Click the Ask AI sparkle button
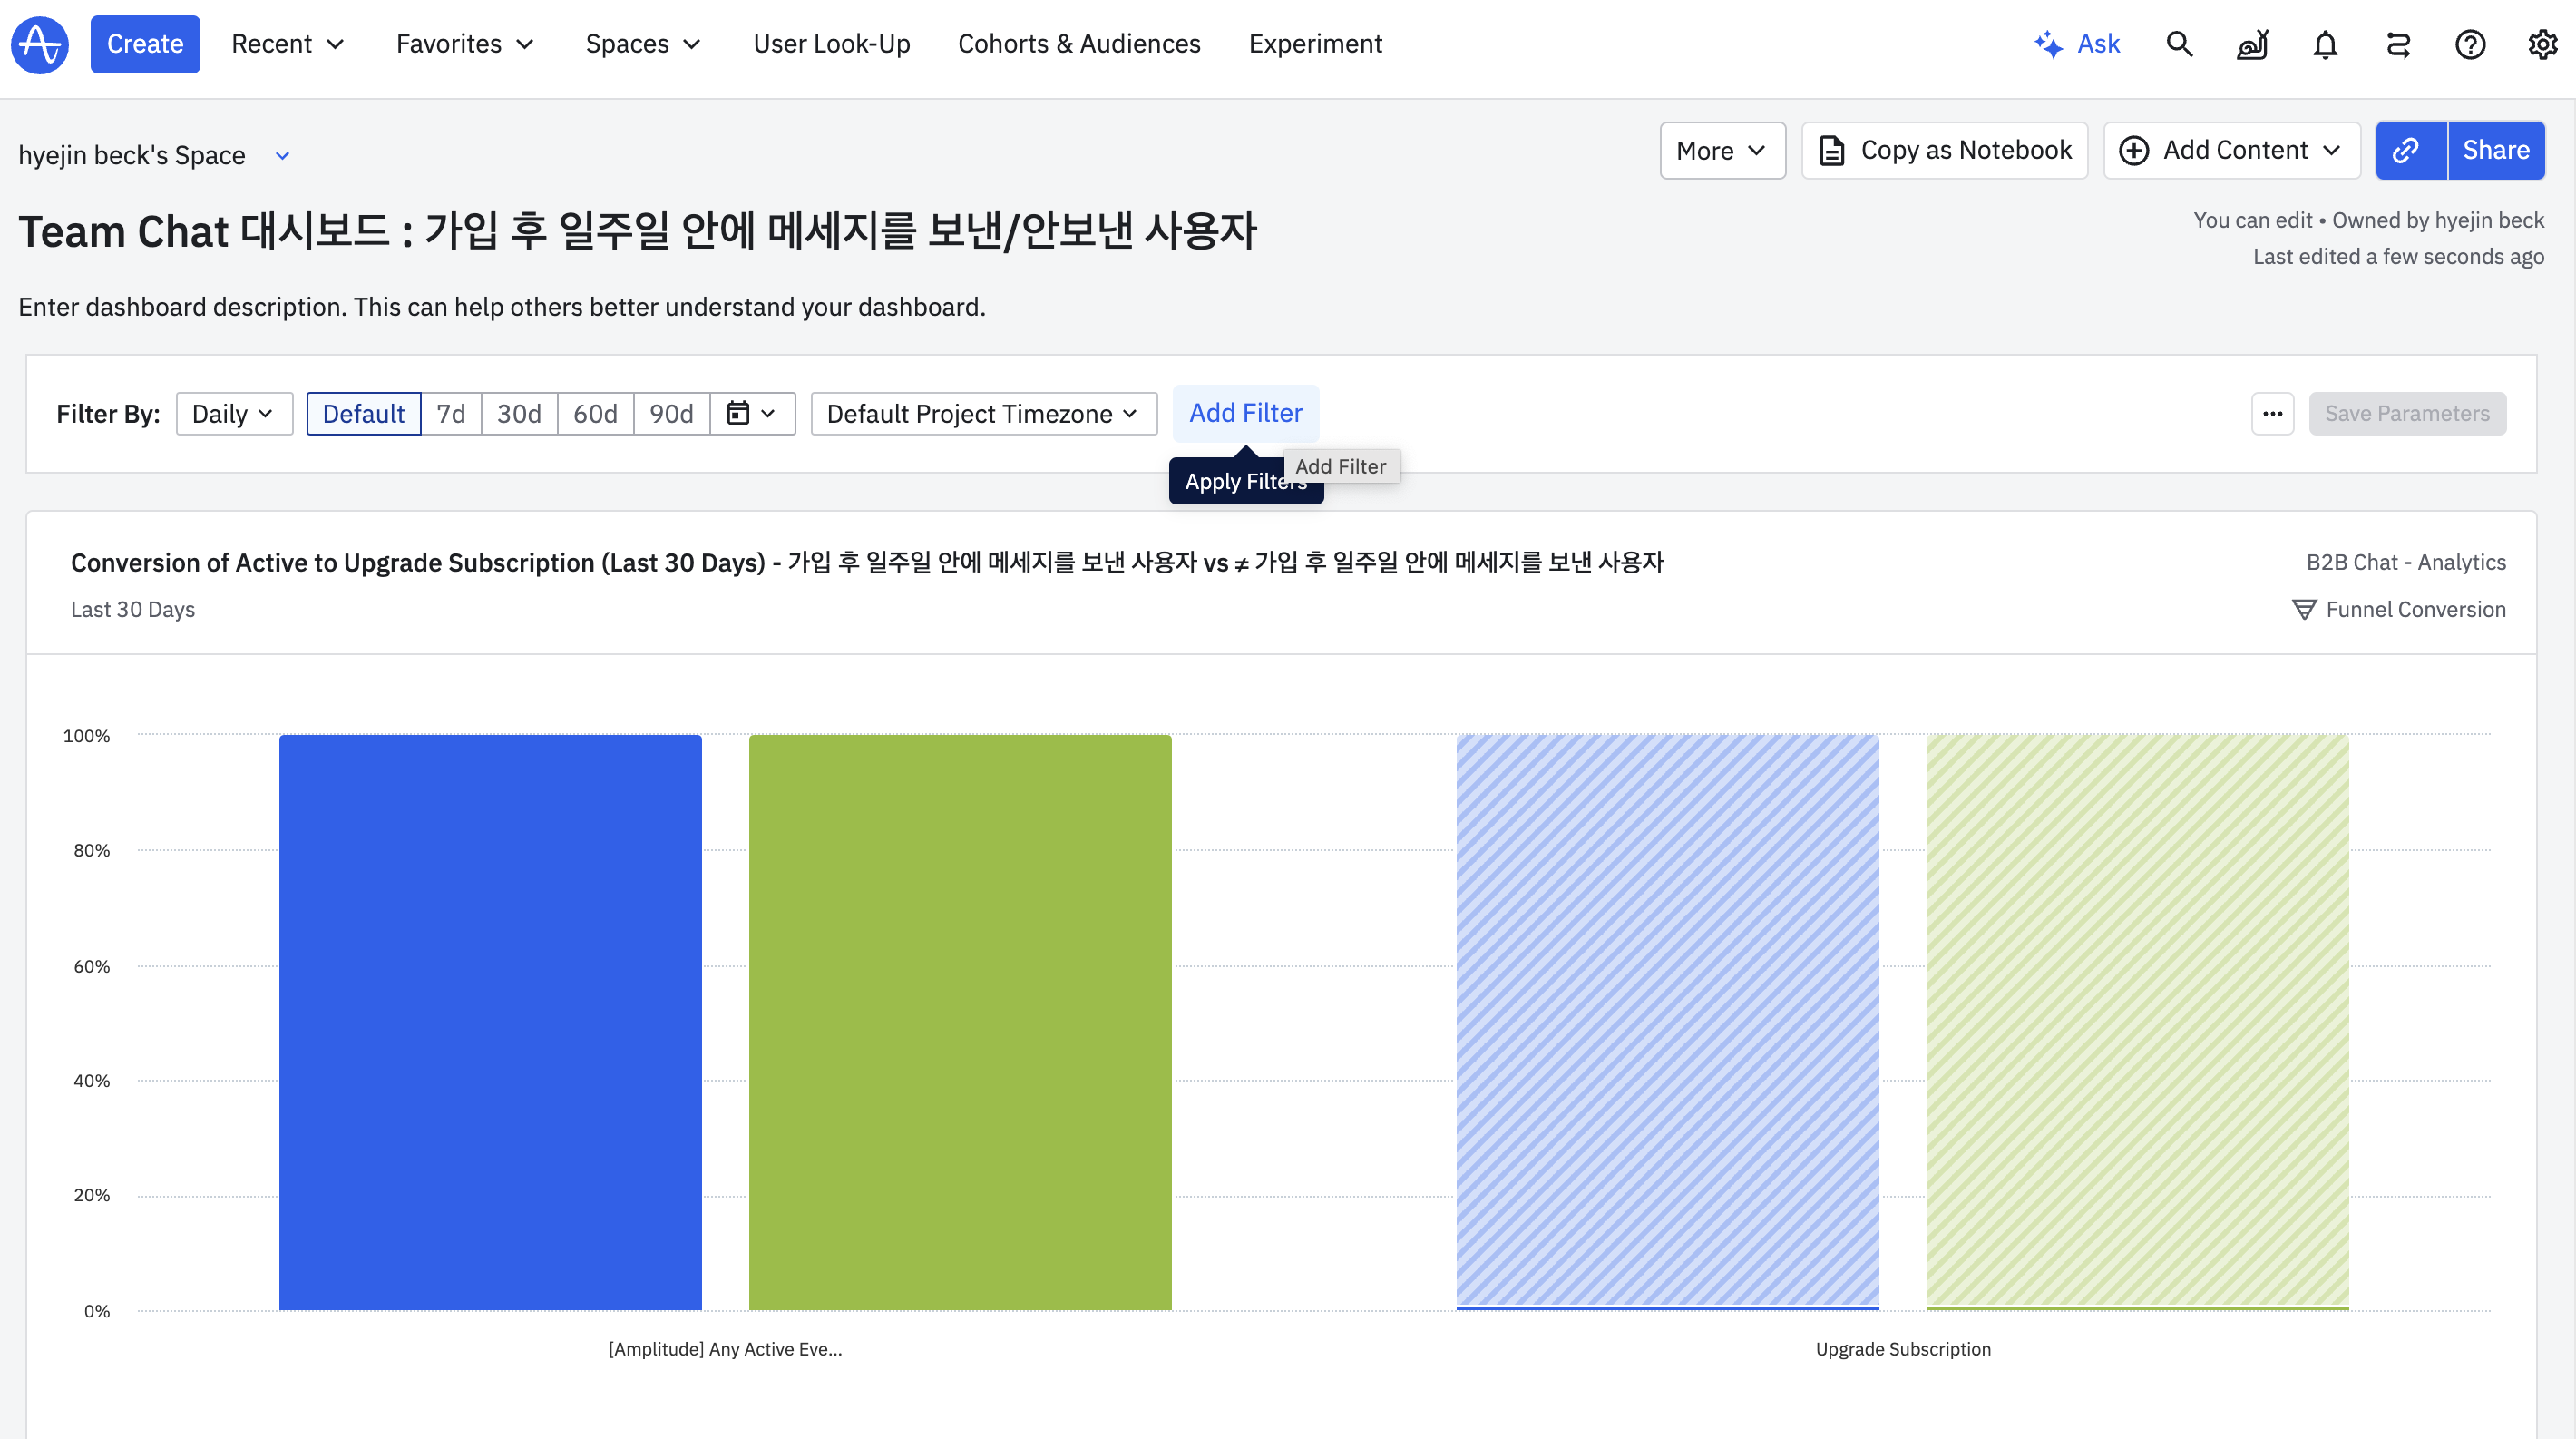This screenshot has width=2576, height=1439. coord(2077,44)
